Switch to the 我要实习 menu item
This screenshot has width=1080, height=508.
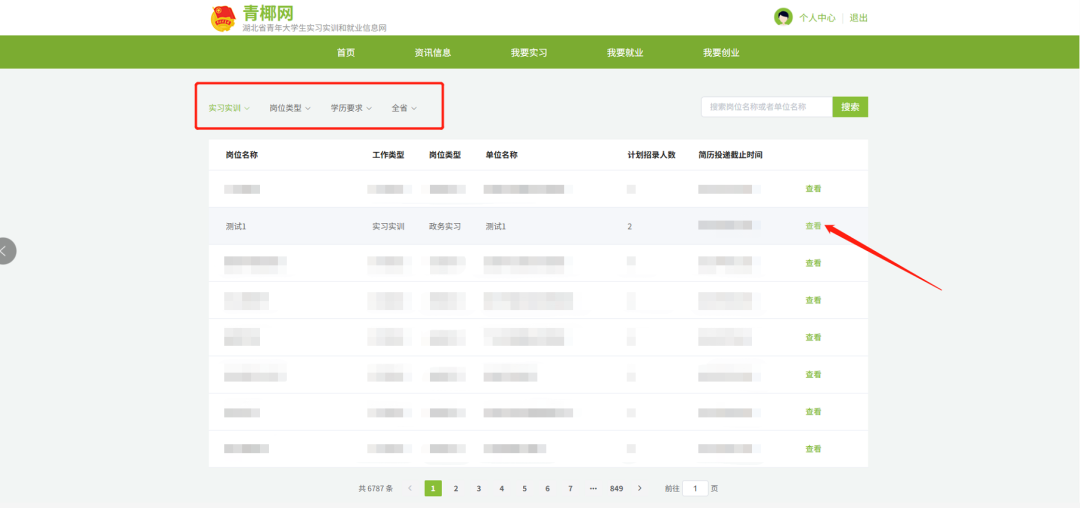(x=529, y=53)
